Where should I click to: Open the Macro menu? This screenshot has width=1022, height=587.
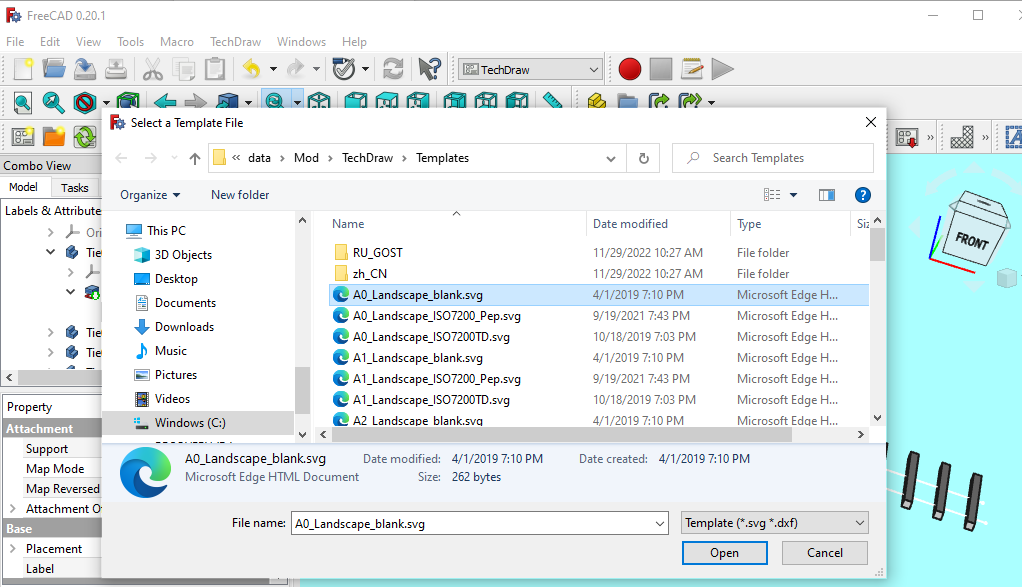(177, 42)
